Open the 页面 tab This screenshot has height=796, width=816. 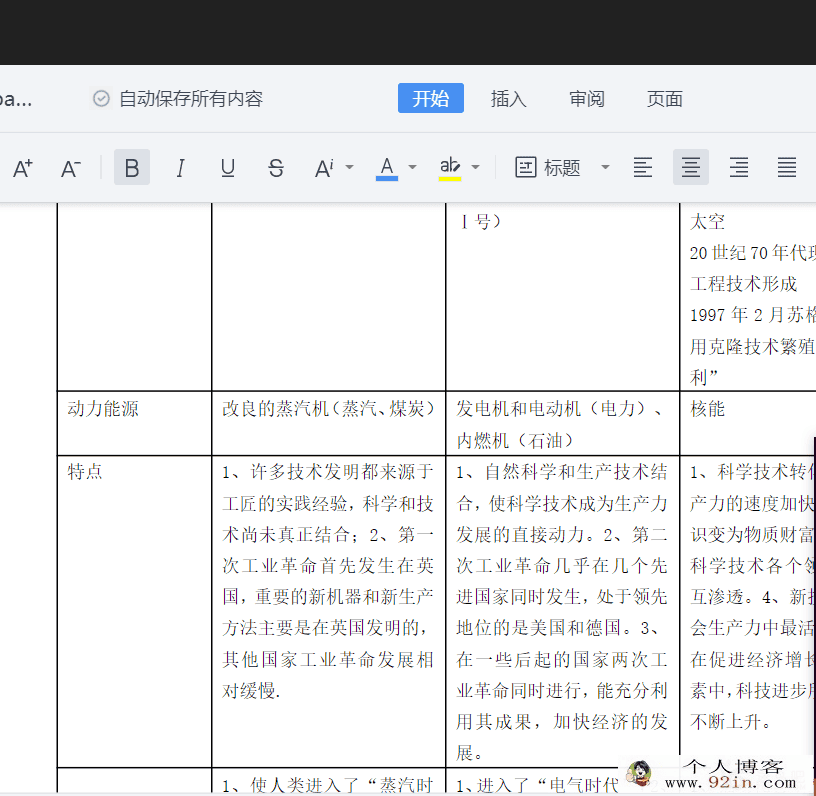(665, 98)
